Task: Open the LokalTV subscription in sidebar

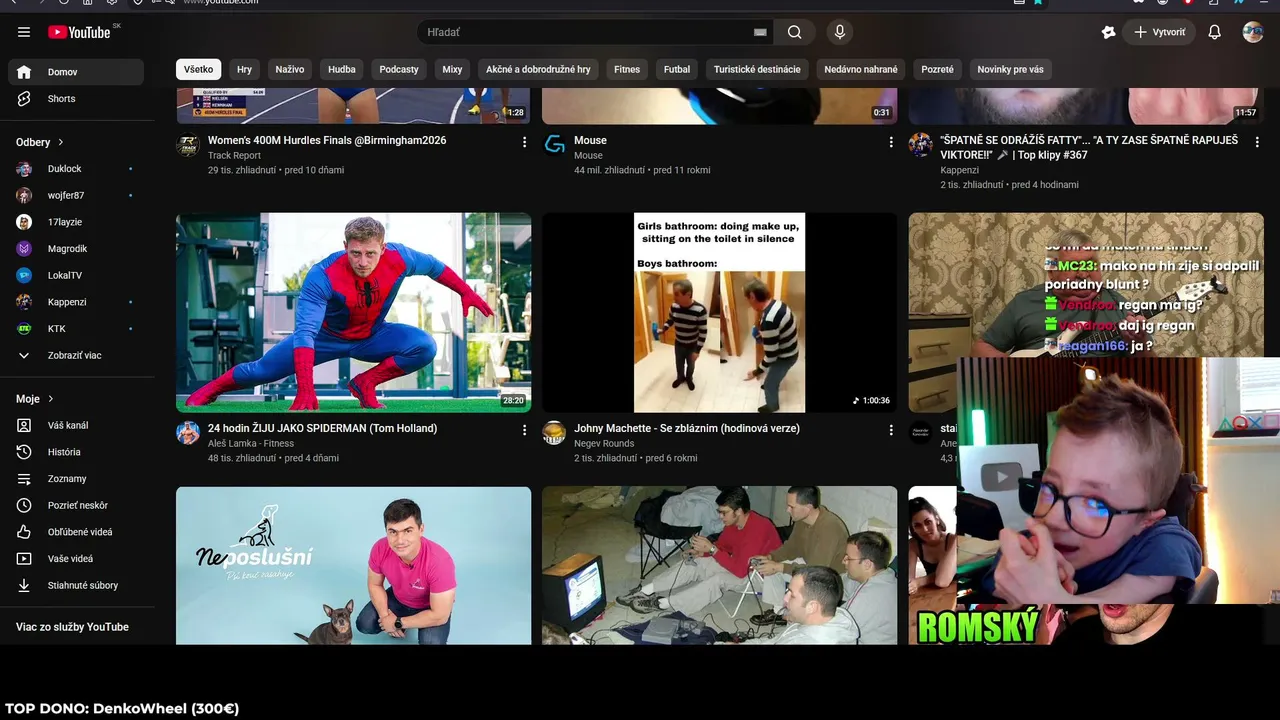Action: point(76,276)
